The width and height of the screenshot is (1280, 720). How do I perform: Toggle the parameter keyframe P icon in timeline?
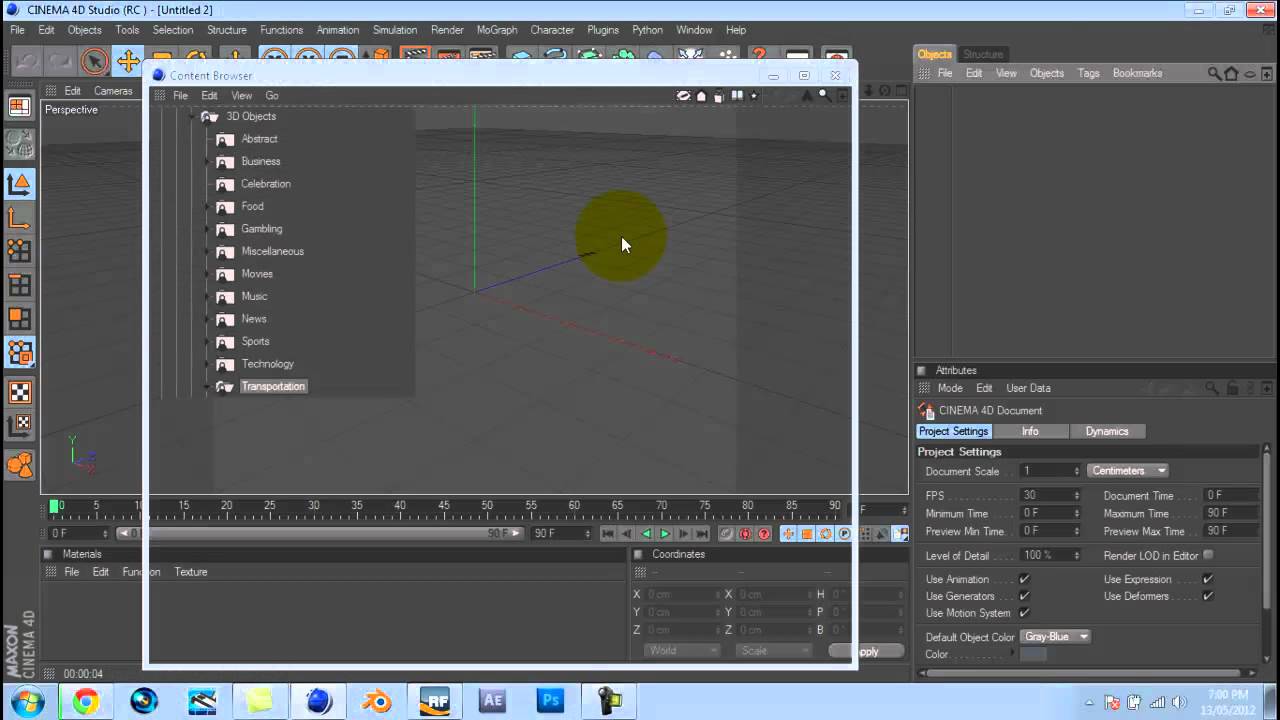(845, 534)
